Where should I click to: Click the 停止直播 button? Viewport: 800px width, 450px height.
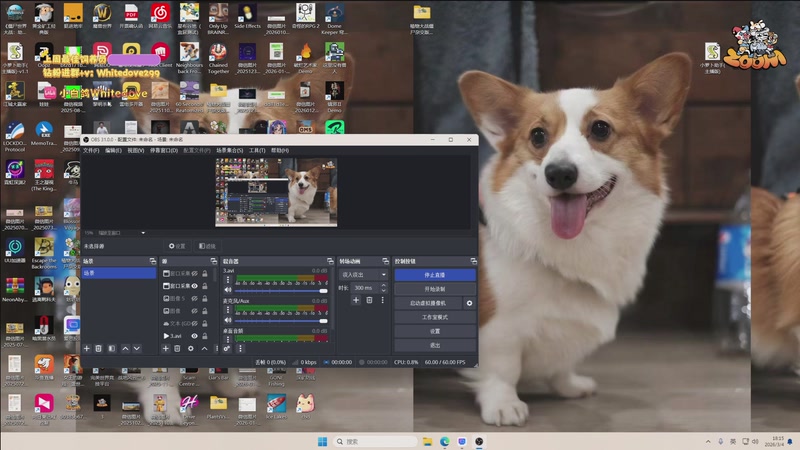point(434,274)
